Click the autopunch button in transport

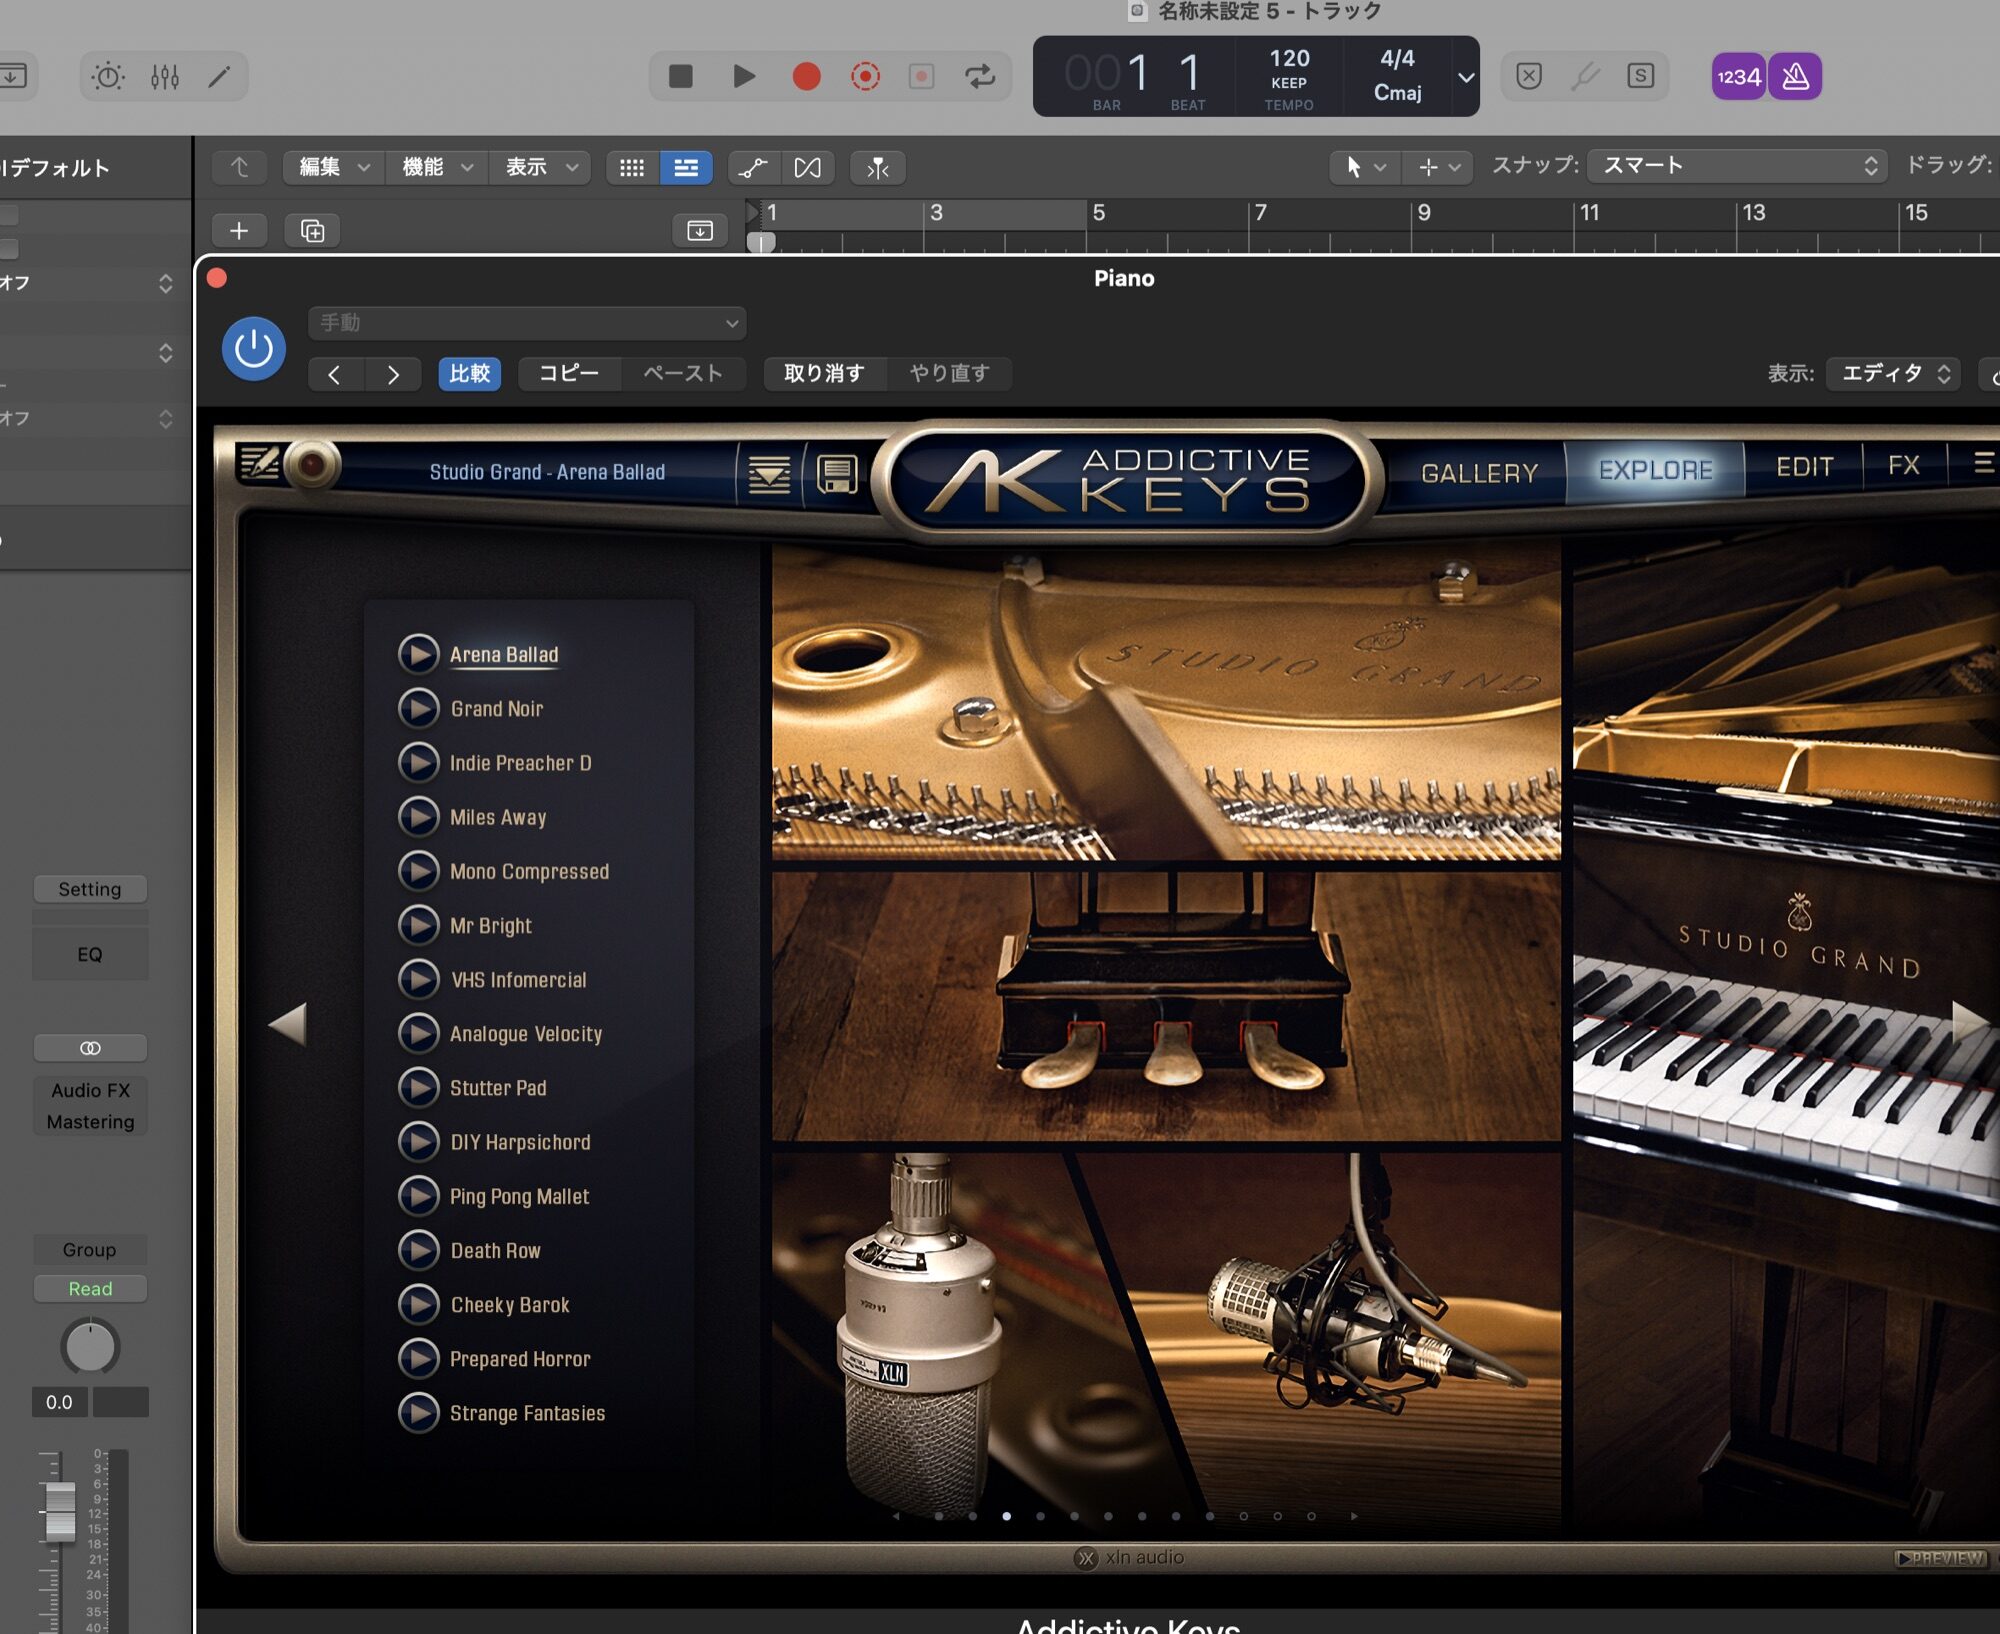tap(922, 76)
